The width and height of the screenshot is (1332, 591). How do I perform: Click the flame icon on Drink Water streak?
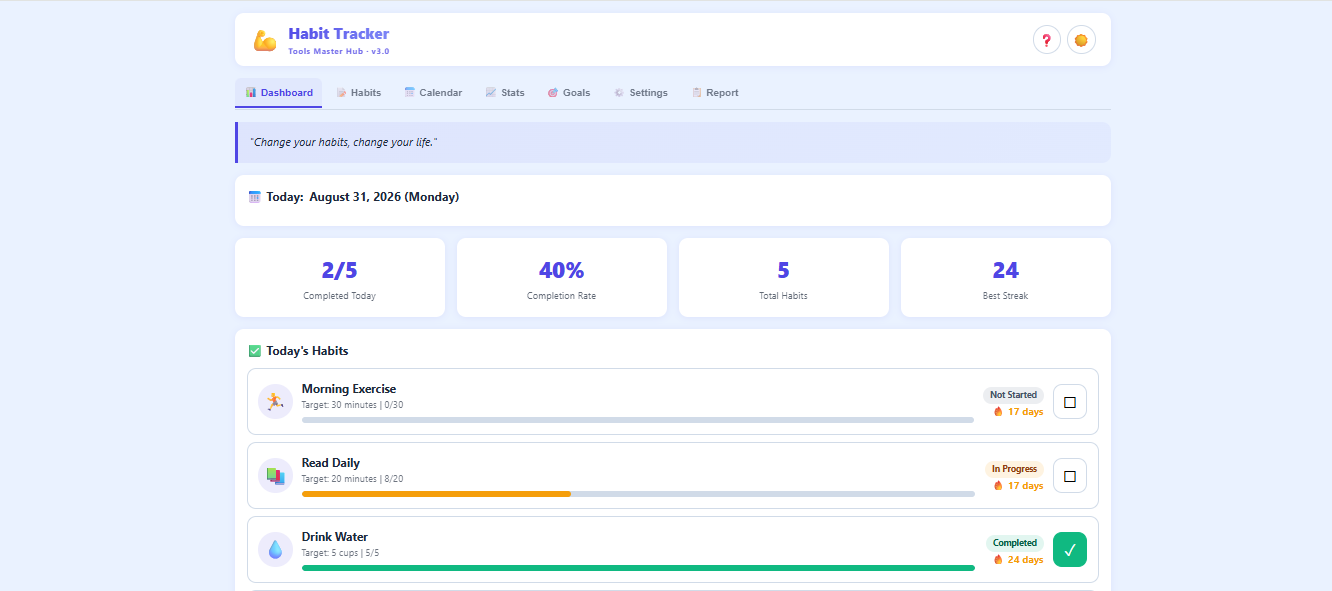click(x=998, y=560)
